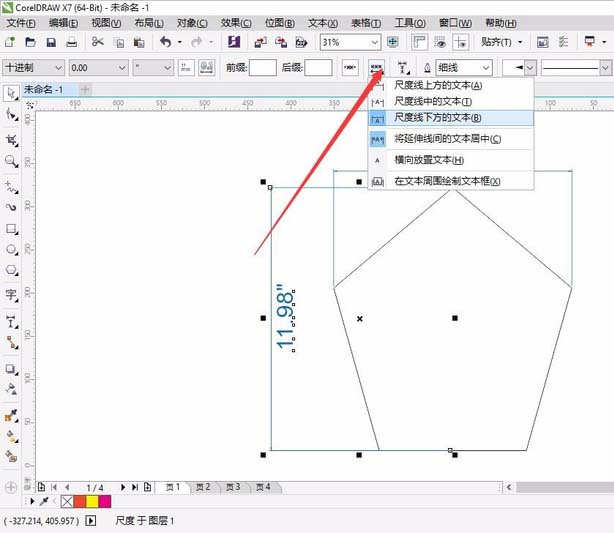This screenshot has height=533, width=614.
Task: Open the 文件(F) menu
Action: click(x=21, y=23)
